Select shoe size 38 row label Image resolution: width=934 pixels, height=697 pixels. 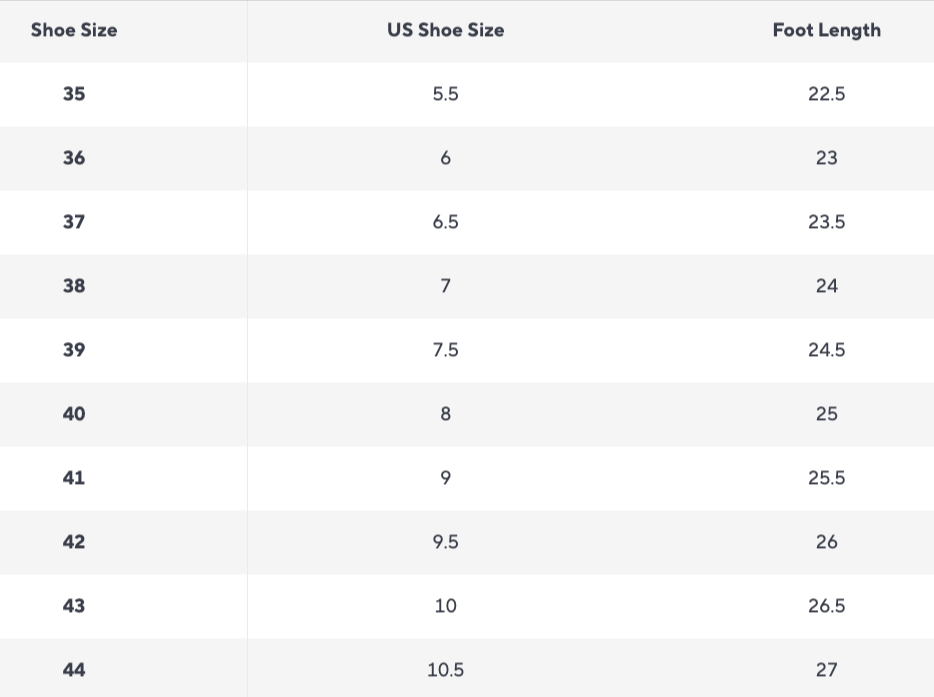pos(74,286)
